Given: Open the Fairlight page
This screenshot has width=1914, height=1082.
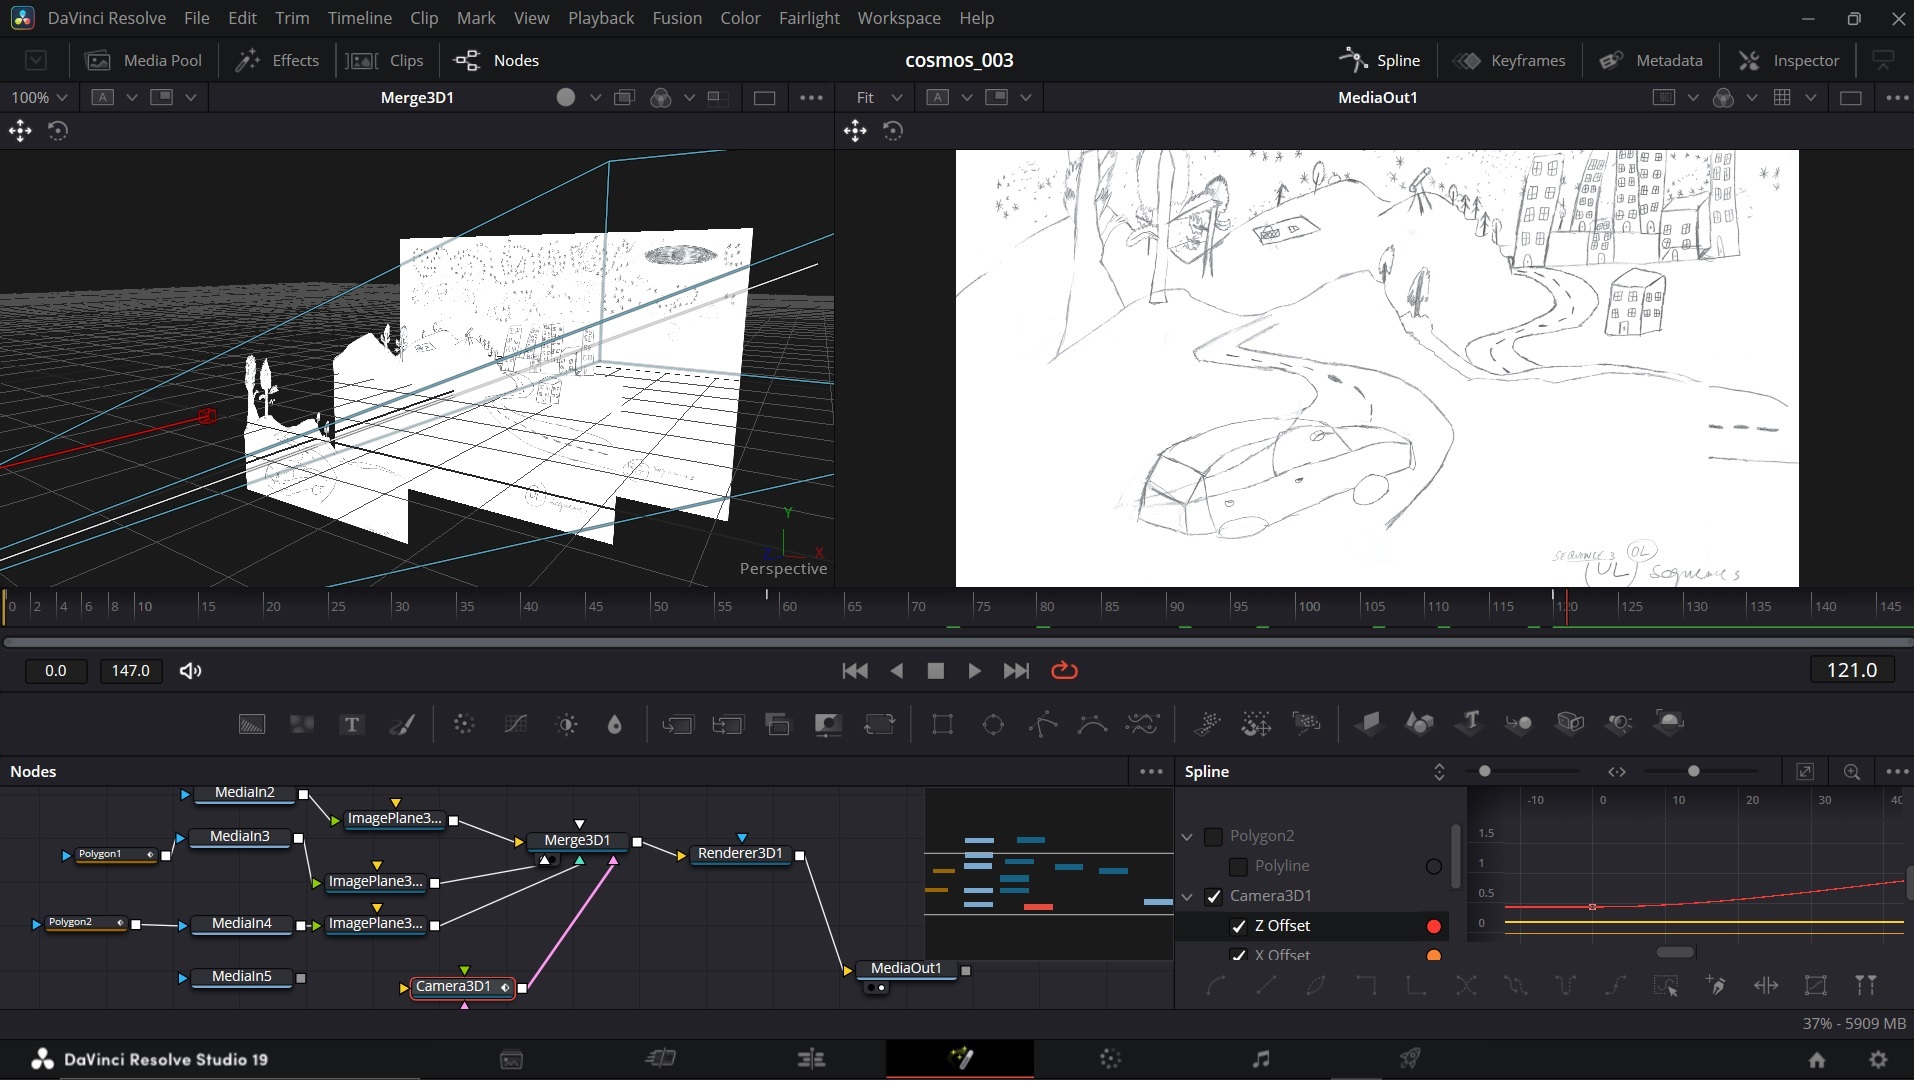Looking at the screenshot, I should coord(1260,1058).
